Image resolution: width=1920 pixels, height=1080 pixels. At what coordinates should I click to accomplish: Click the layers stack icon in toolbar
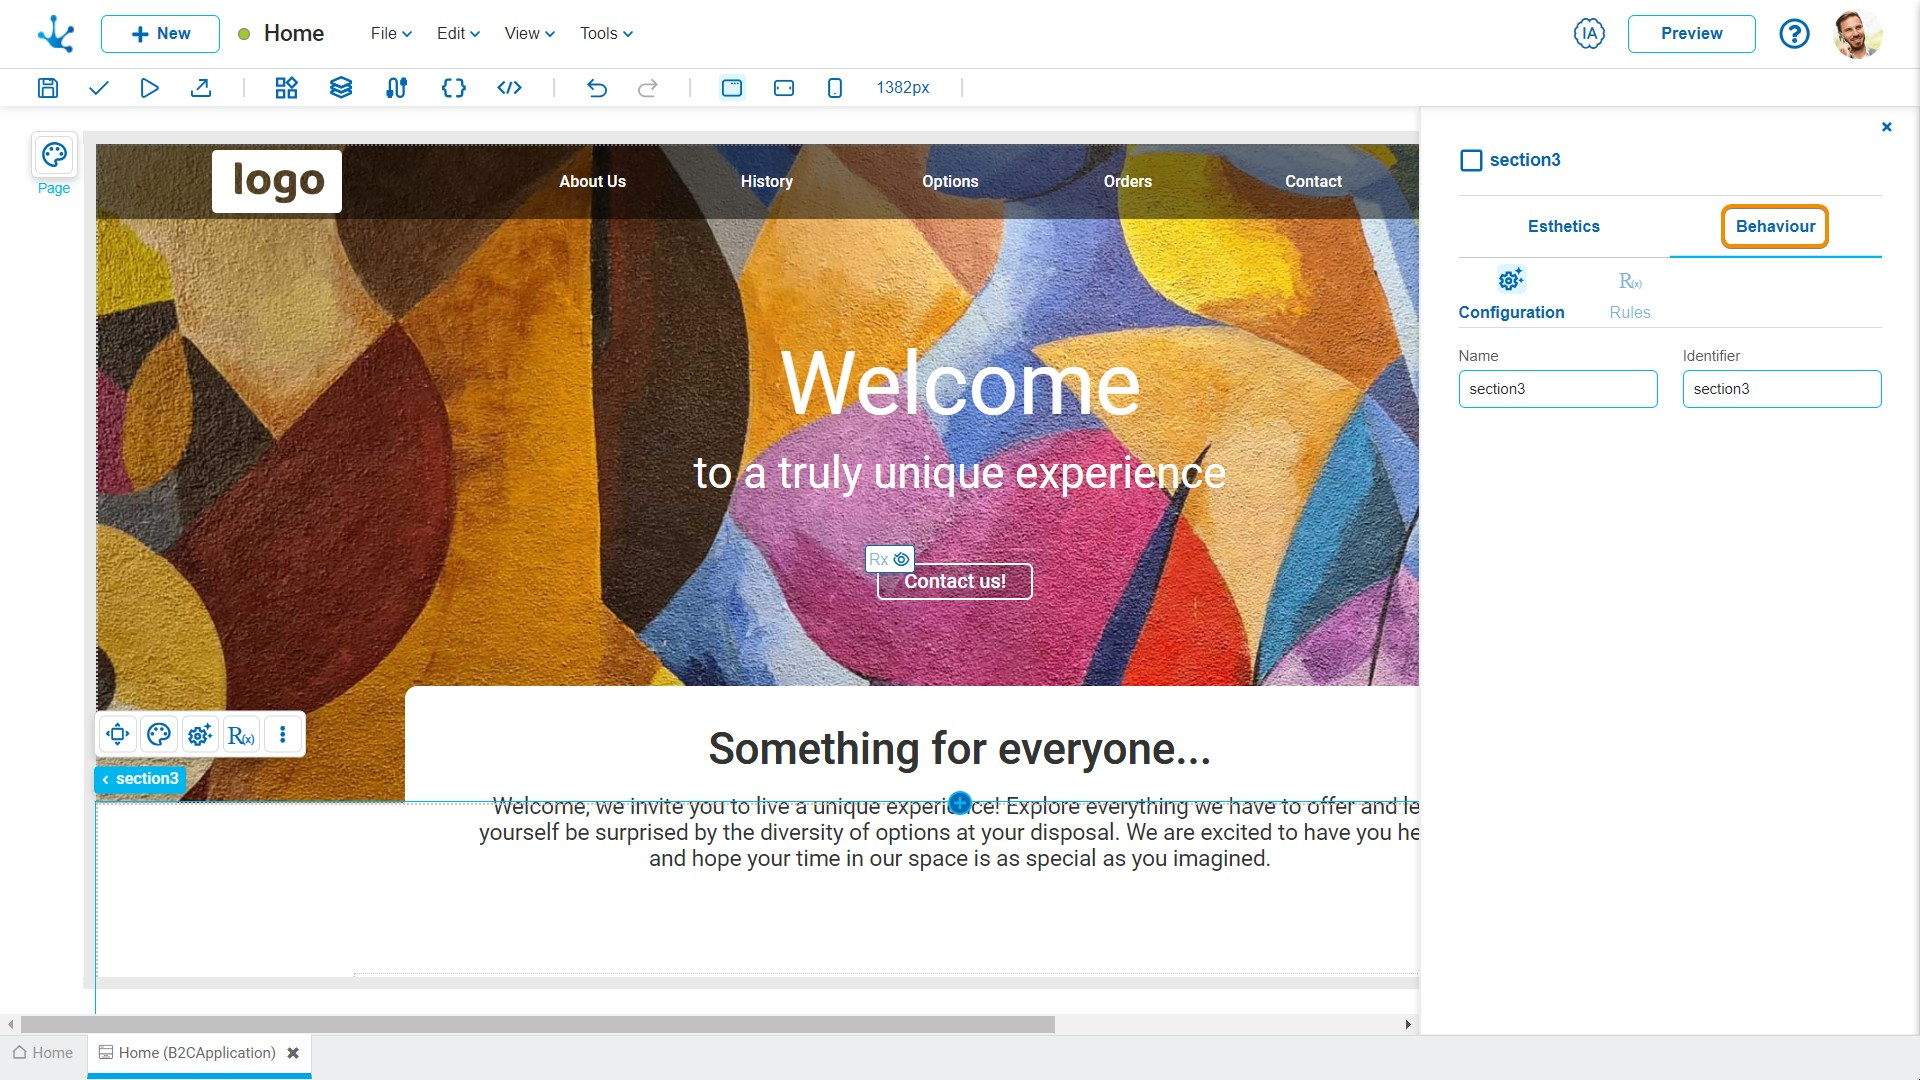pos(340,87)
